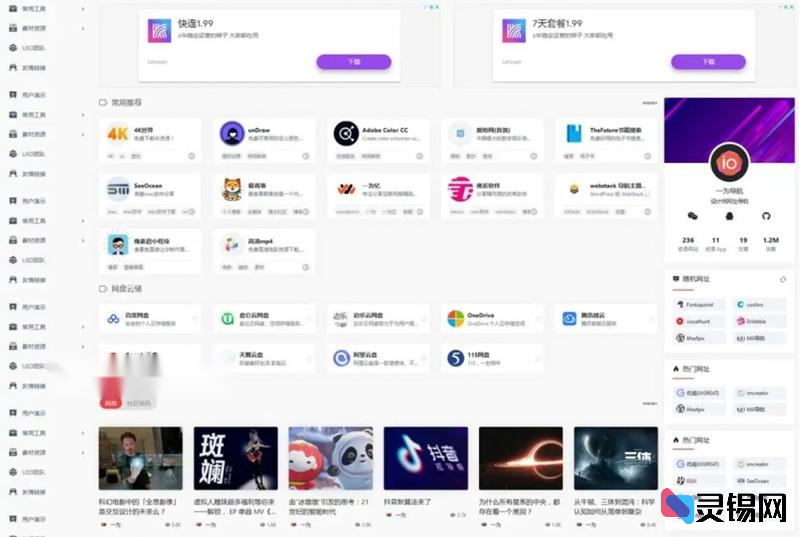Click the Shiba dog site icon
Screen dimensions: 800x537
[x=232, y=189]
